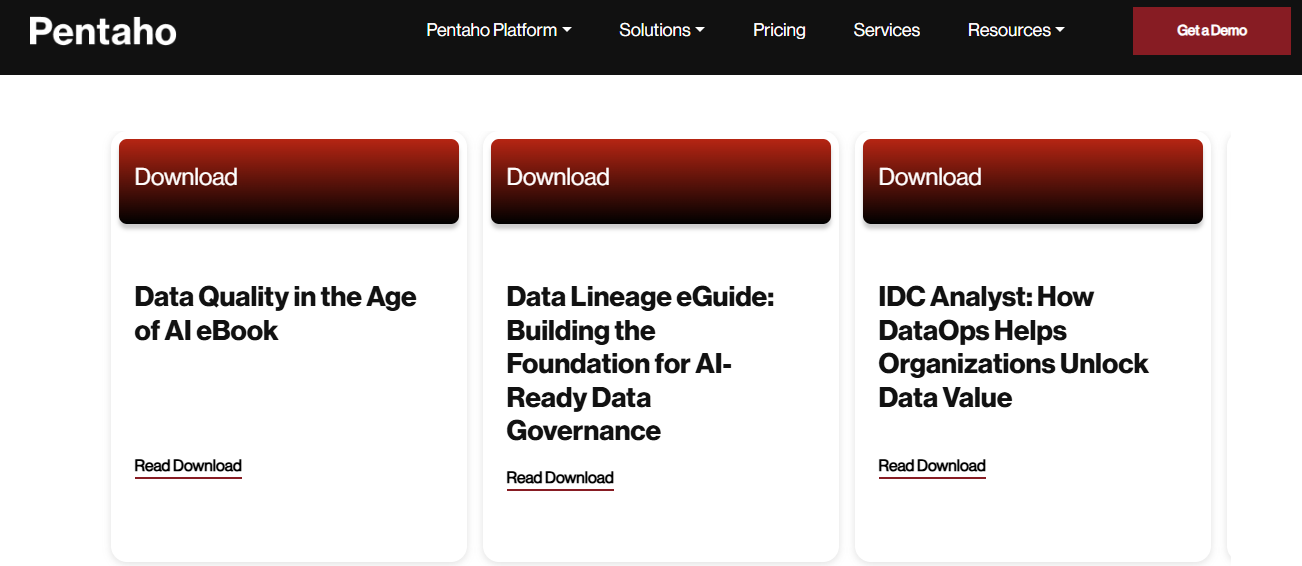1302x566 pixels.
Task: Expand the Pentaho Platform dropdown menu
Action: coord(499,30)
